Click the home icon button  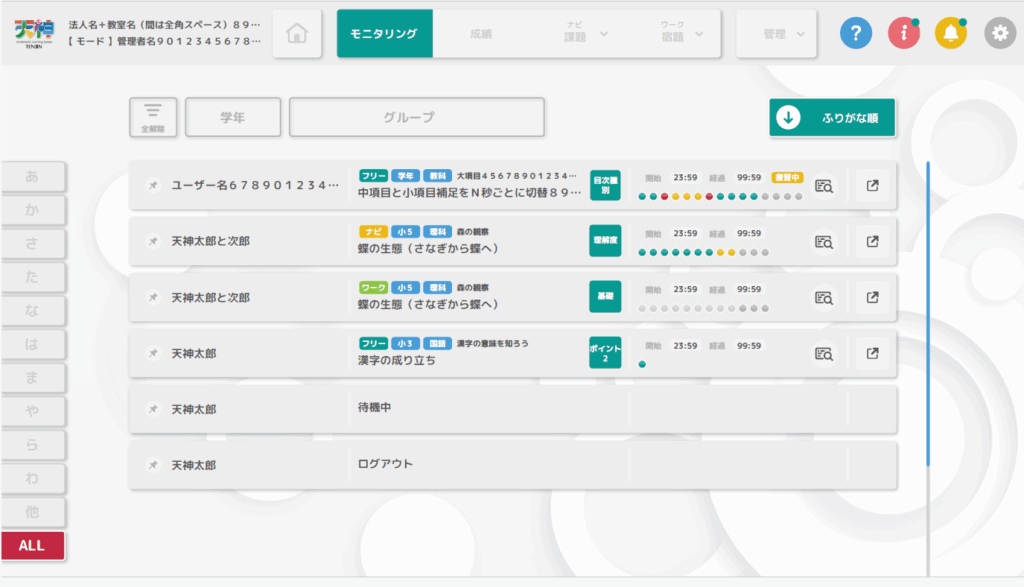pyautogui.click(x=296, y=34)
